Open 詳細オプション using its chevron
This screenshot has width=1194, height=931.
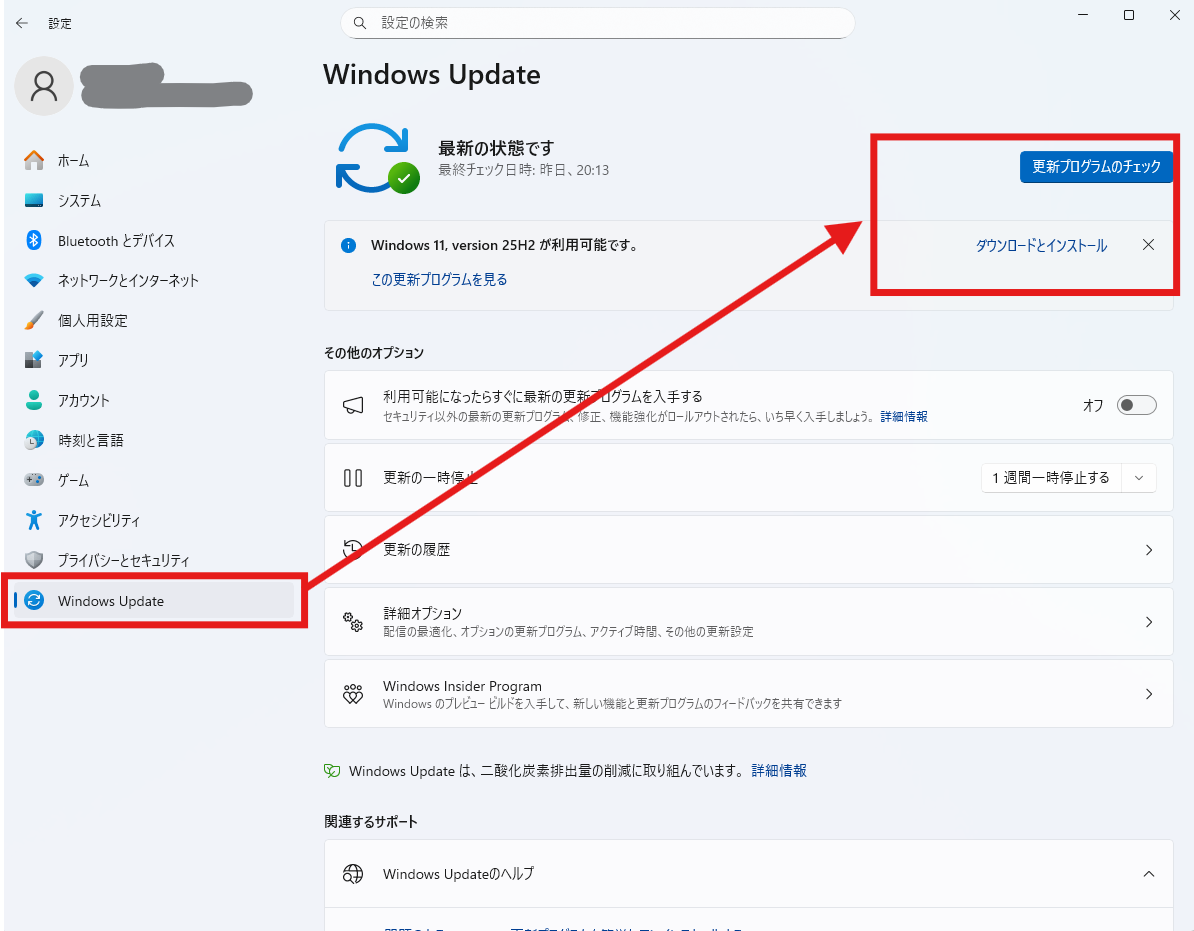pyautogui.click(x=1149, y=622)
